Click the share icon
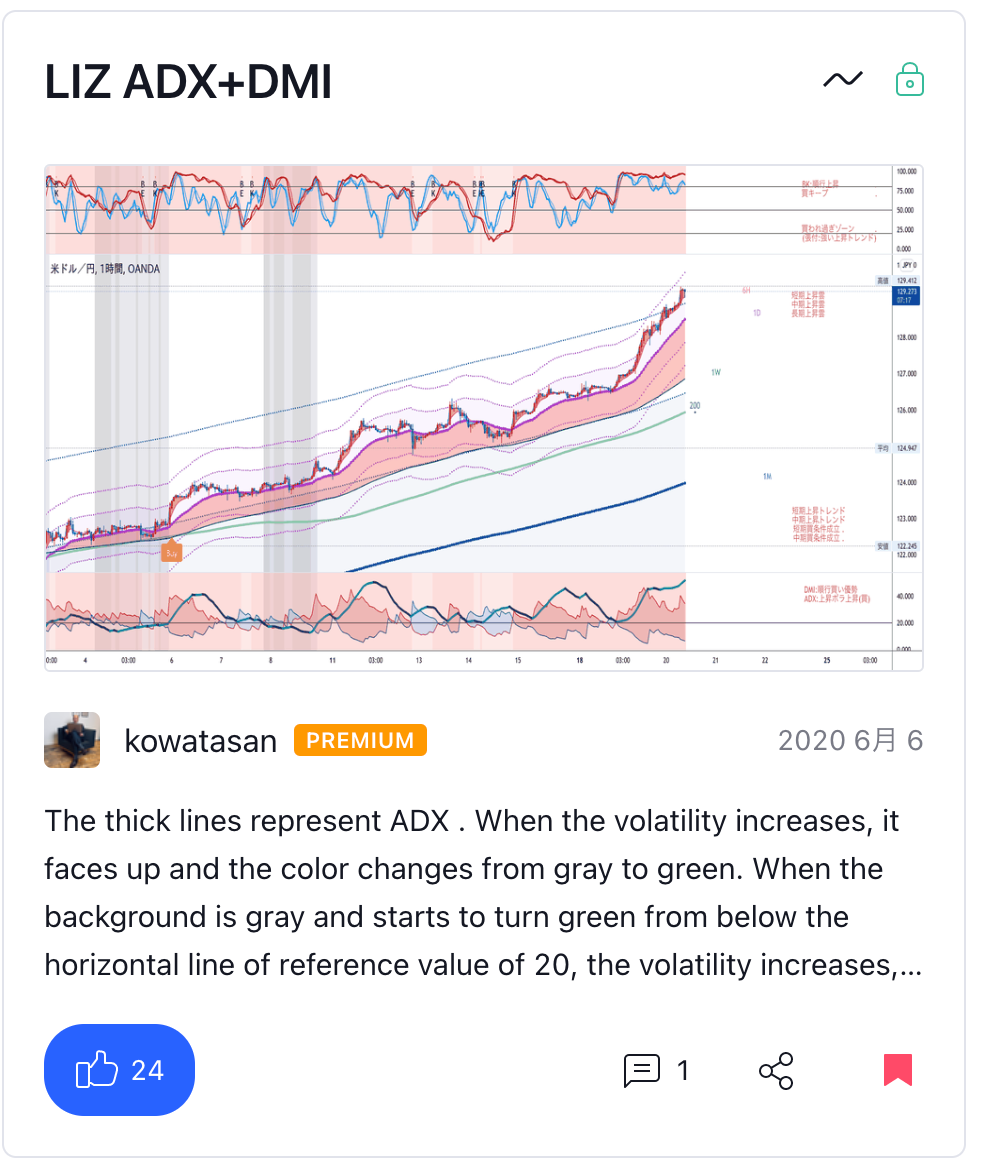This screenshot has width=984, height=1174. [776, 1070]
